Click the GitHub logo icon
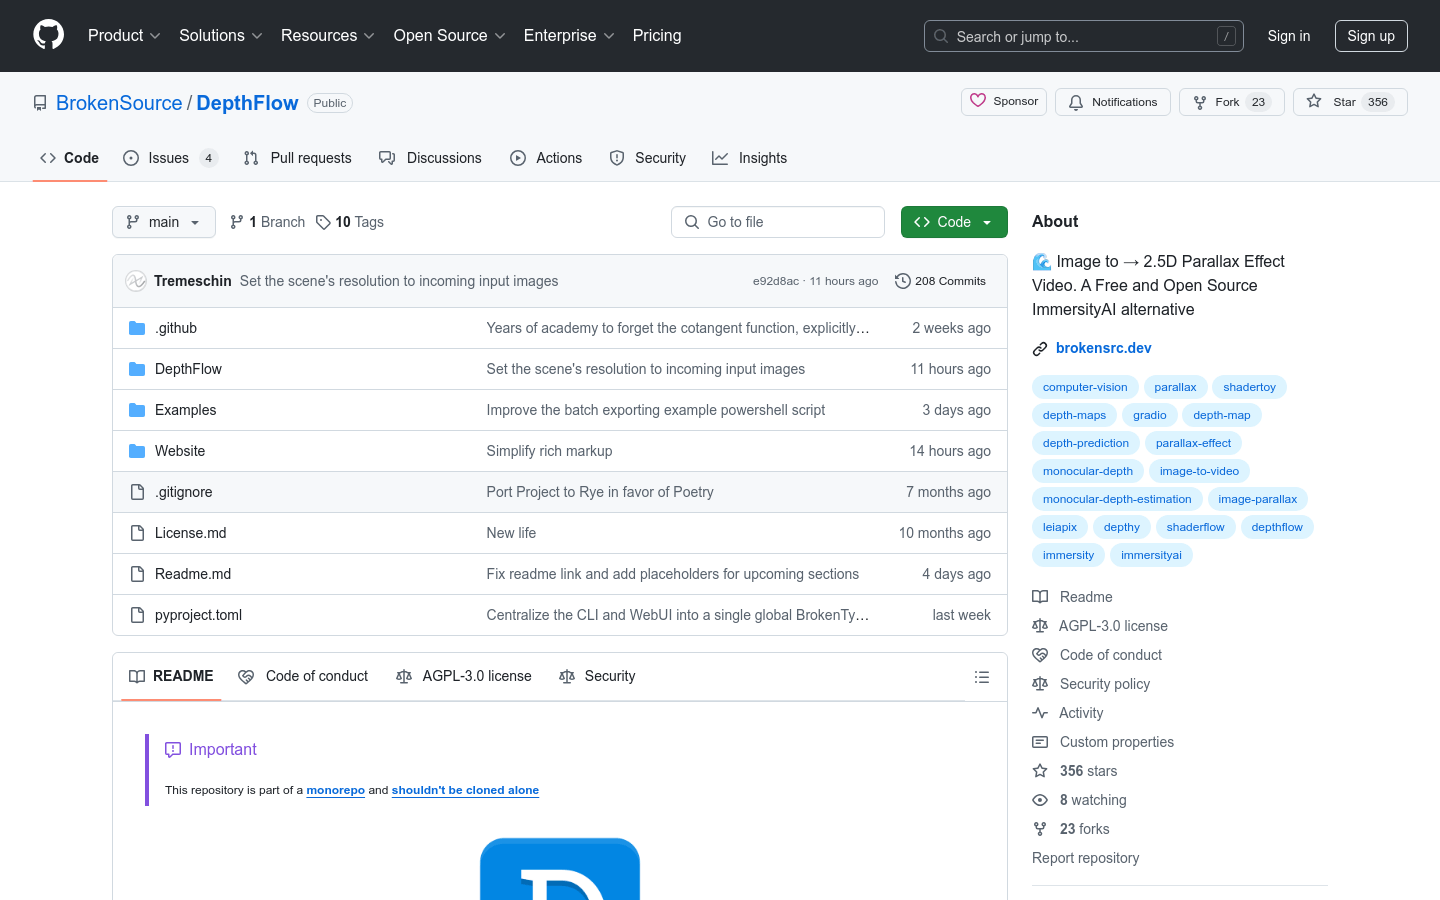Viewport: 1440px width, 900px height. point(48,35)
